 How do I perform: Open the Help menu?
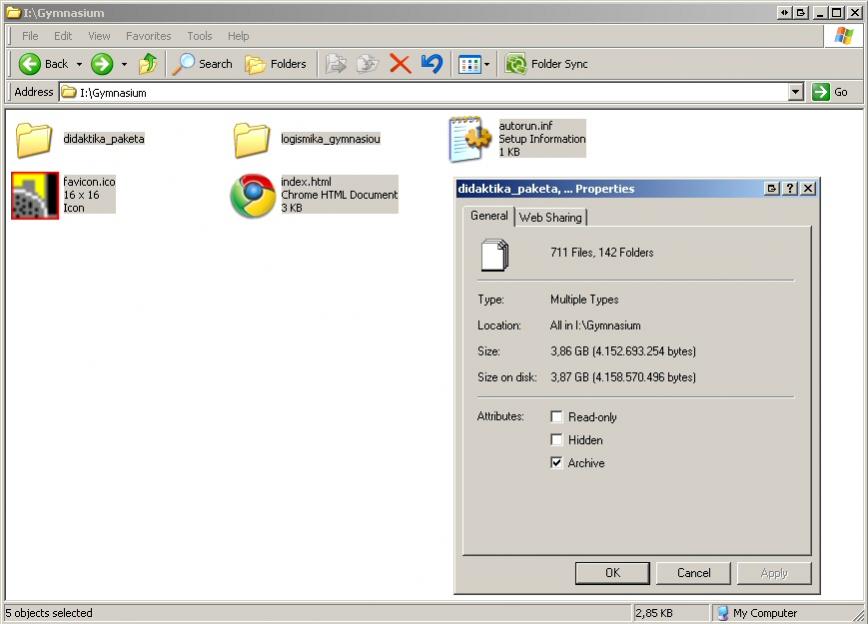(238, 36)
